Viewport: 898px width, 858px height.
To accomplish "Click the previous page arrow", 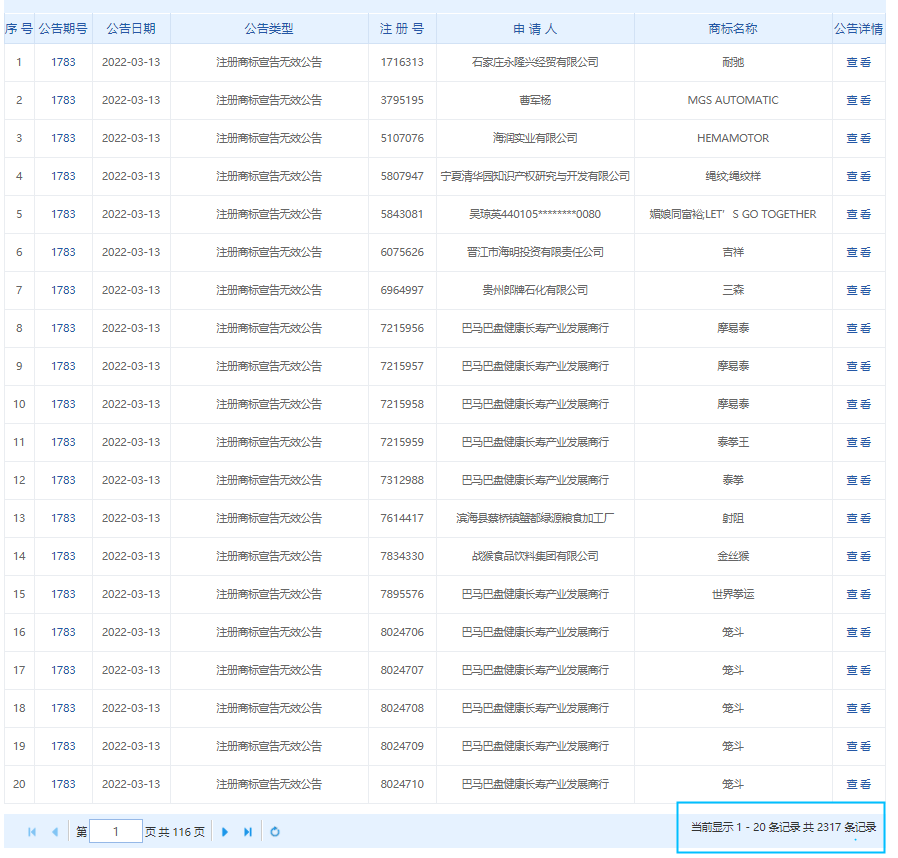I will tap(55, 832).
